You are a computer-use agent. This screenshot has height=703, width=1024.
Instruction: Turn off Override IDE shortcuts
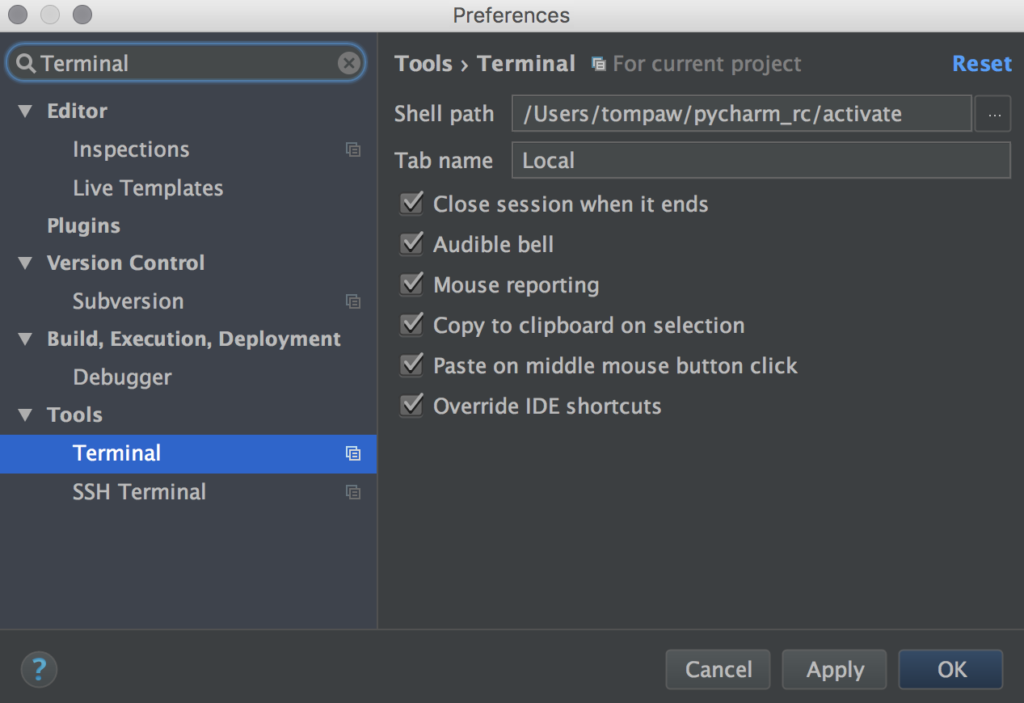tap(411, 406)
